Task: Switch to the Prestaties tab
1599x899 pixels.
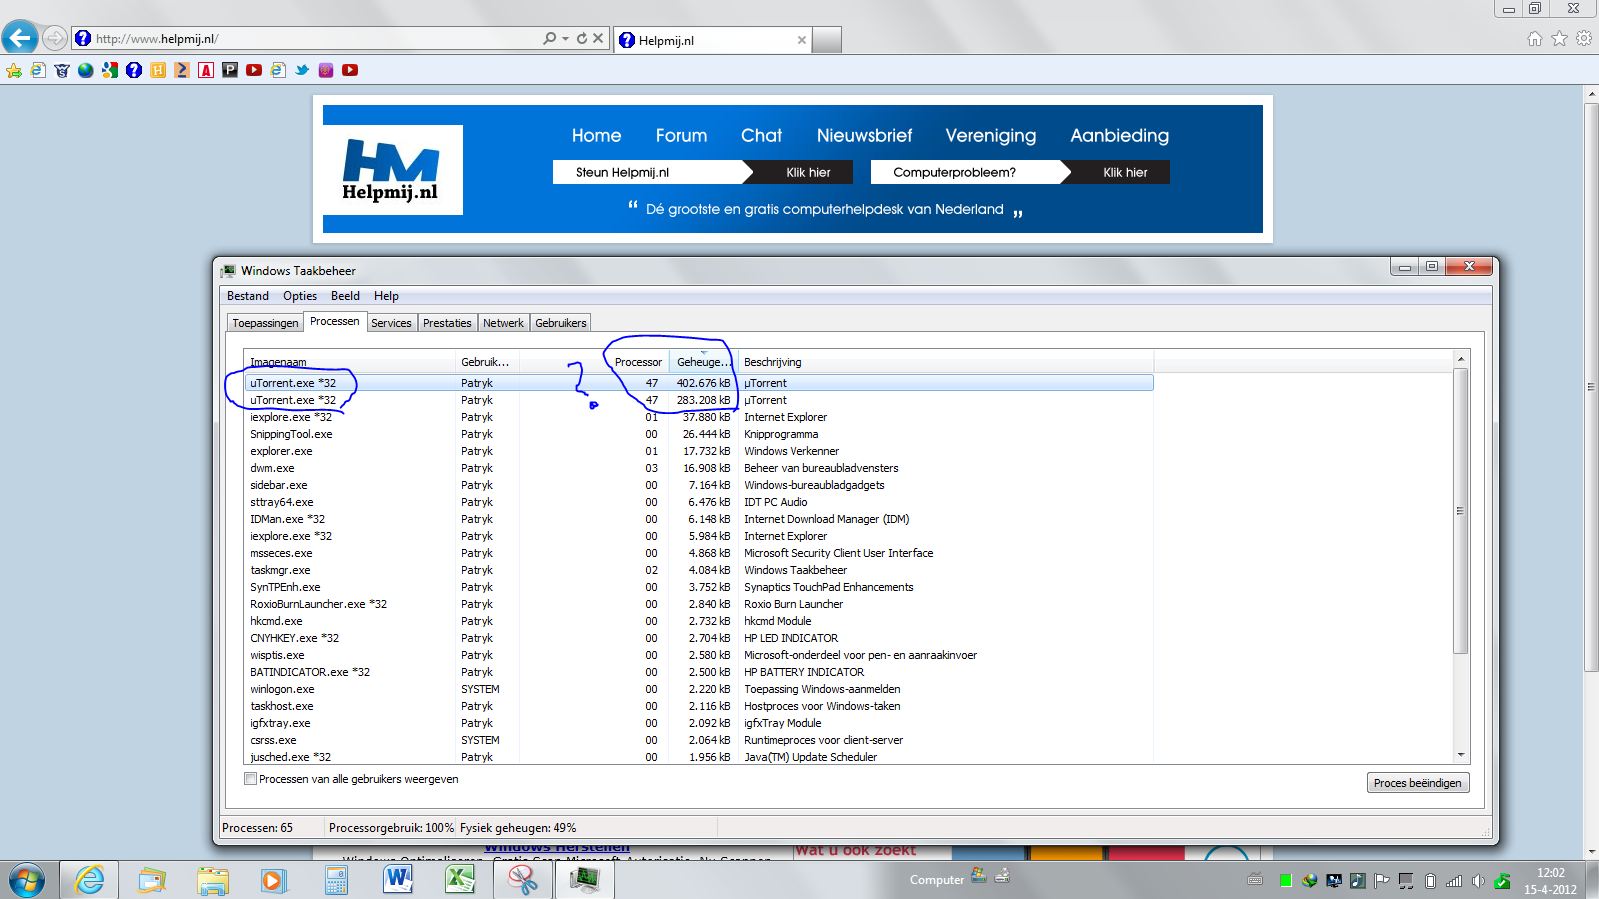Action: (447, 323)
